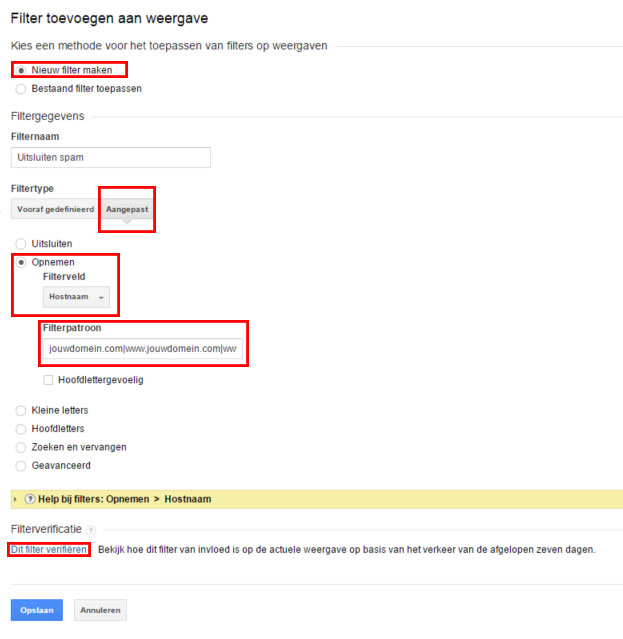
Task: Click the 'Dit filter verifiëren' link
Action: click(x=49, y=549)
